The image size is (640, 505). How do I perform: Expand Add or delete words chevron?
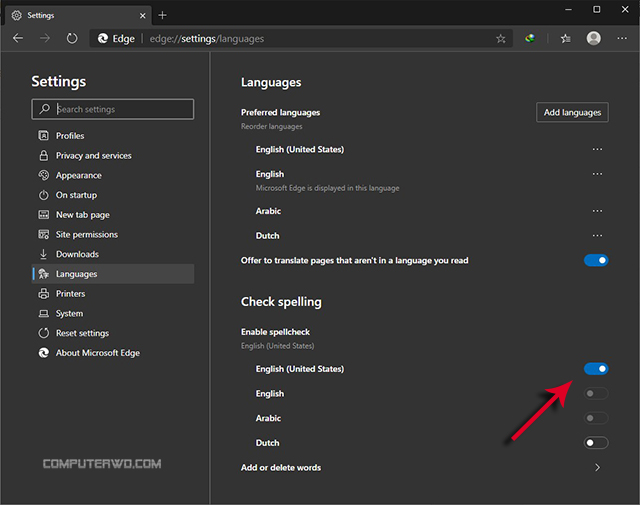coord(597,467)
